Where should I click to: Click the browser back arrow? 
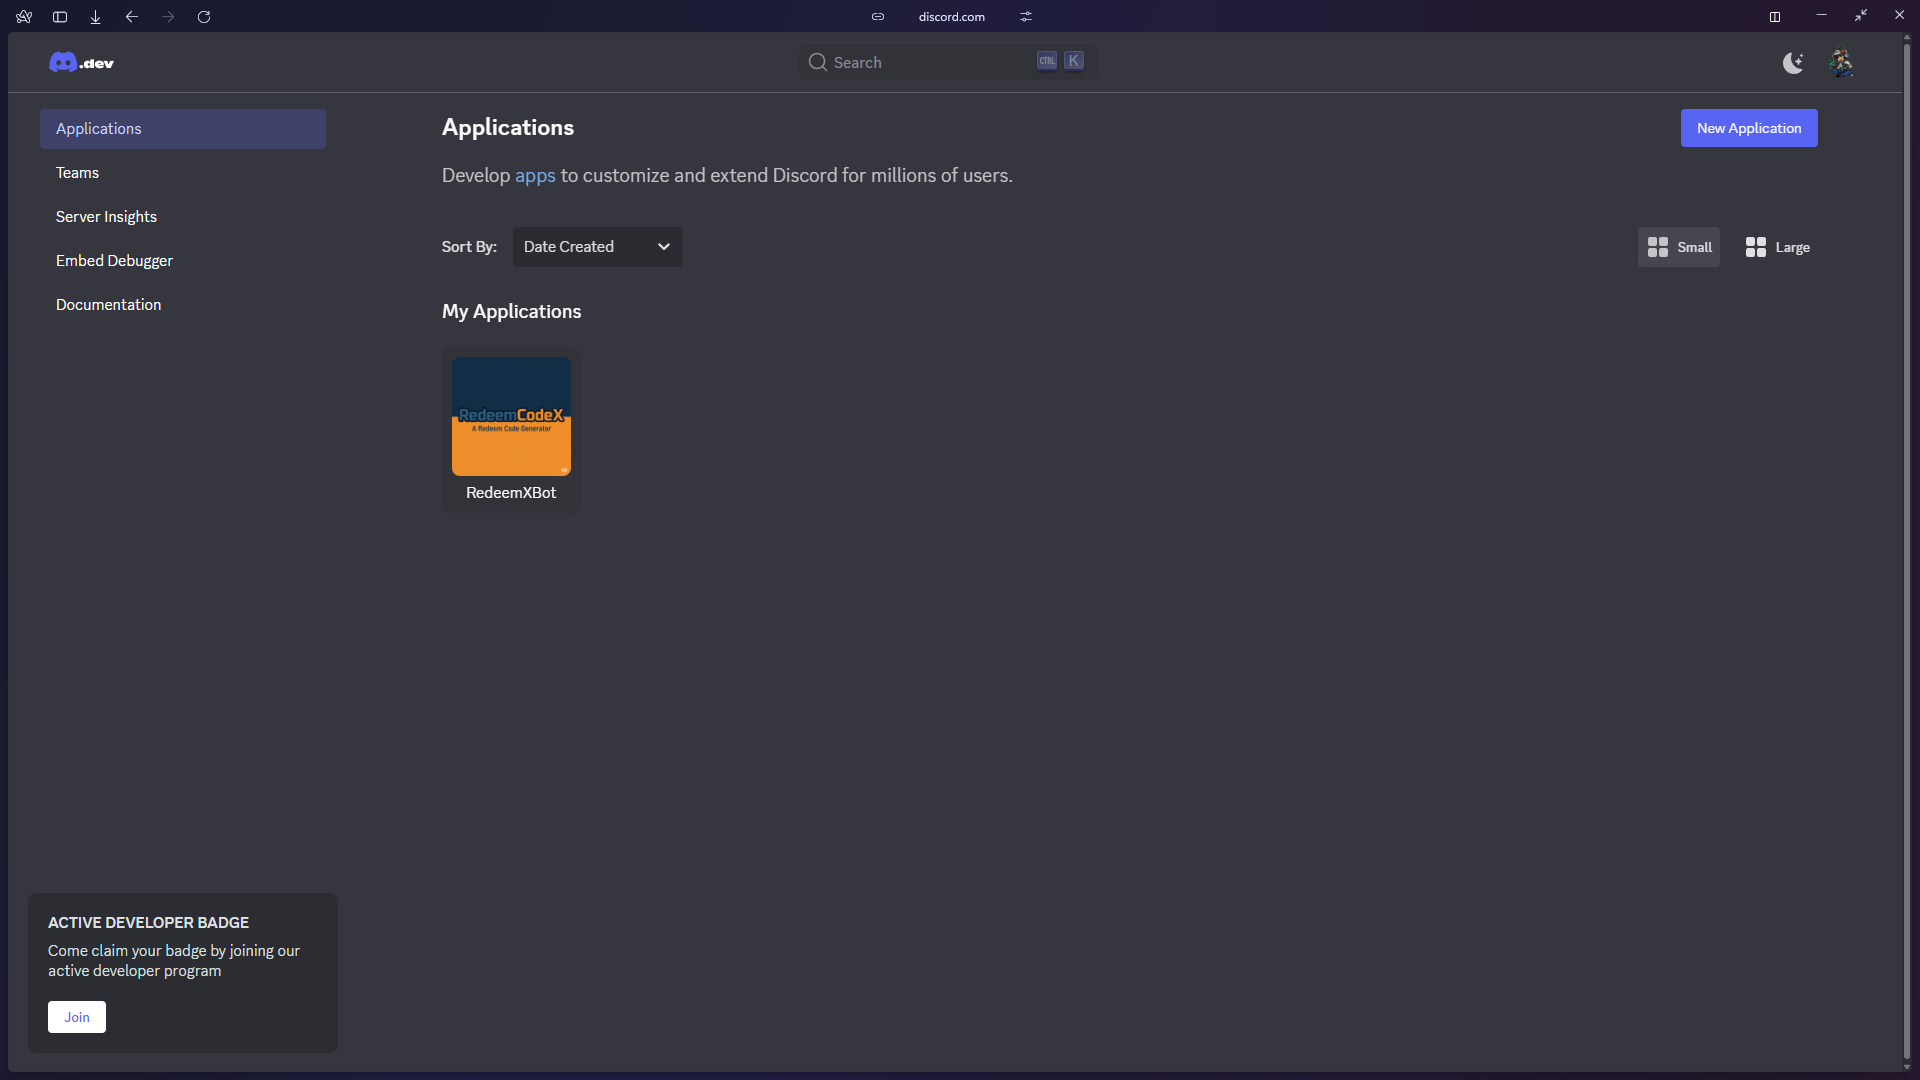(x=132, y=17)
